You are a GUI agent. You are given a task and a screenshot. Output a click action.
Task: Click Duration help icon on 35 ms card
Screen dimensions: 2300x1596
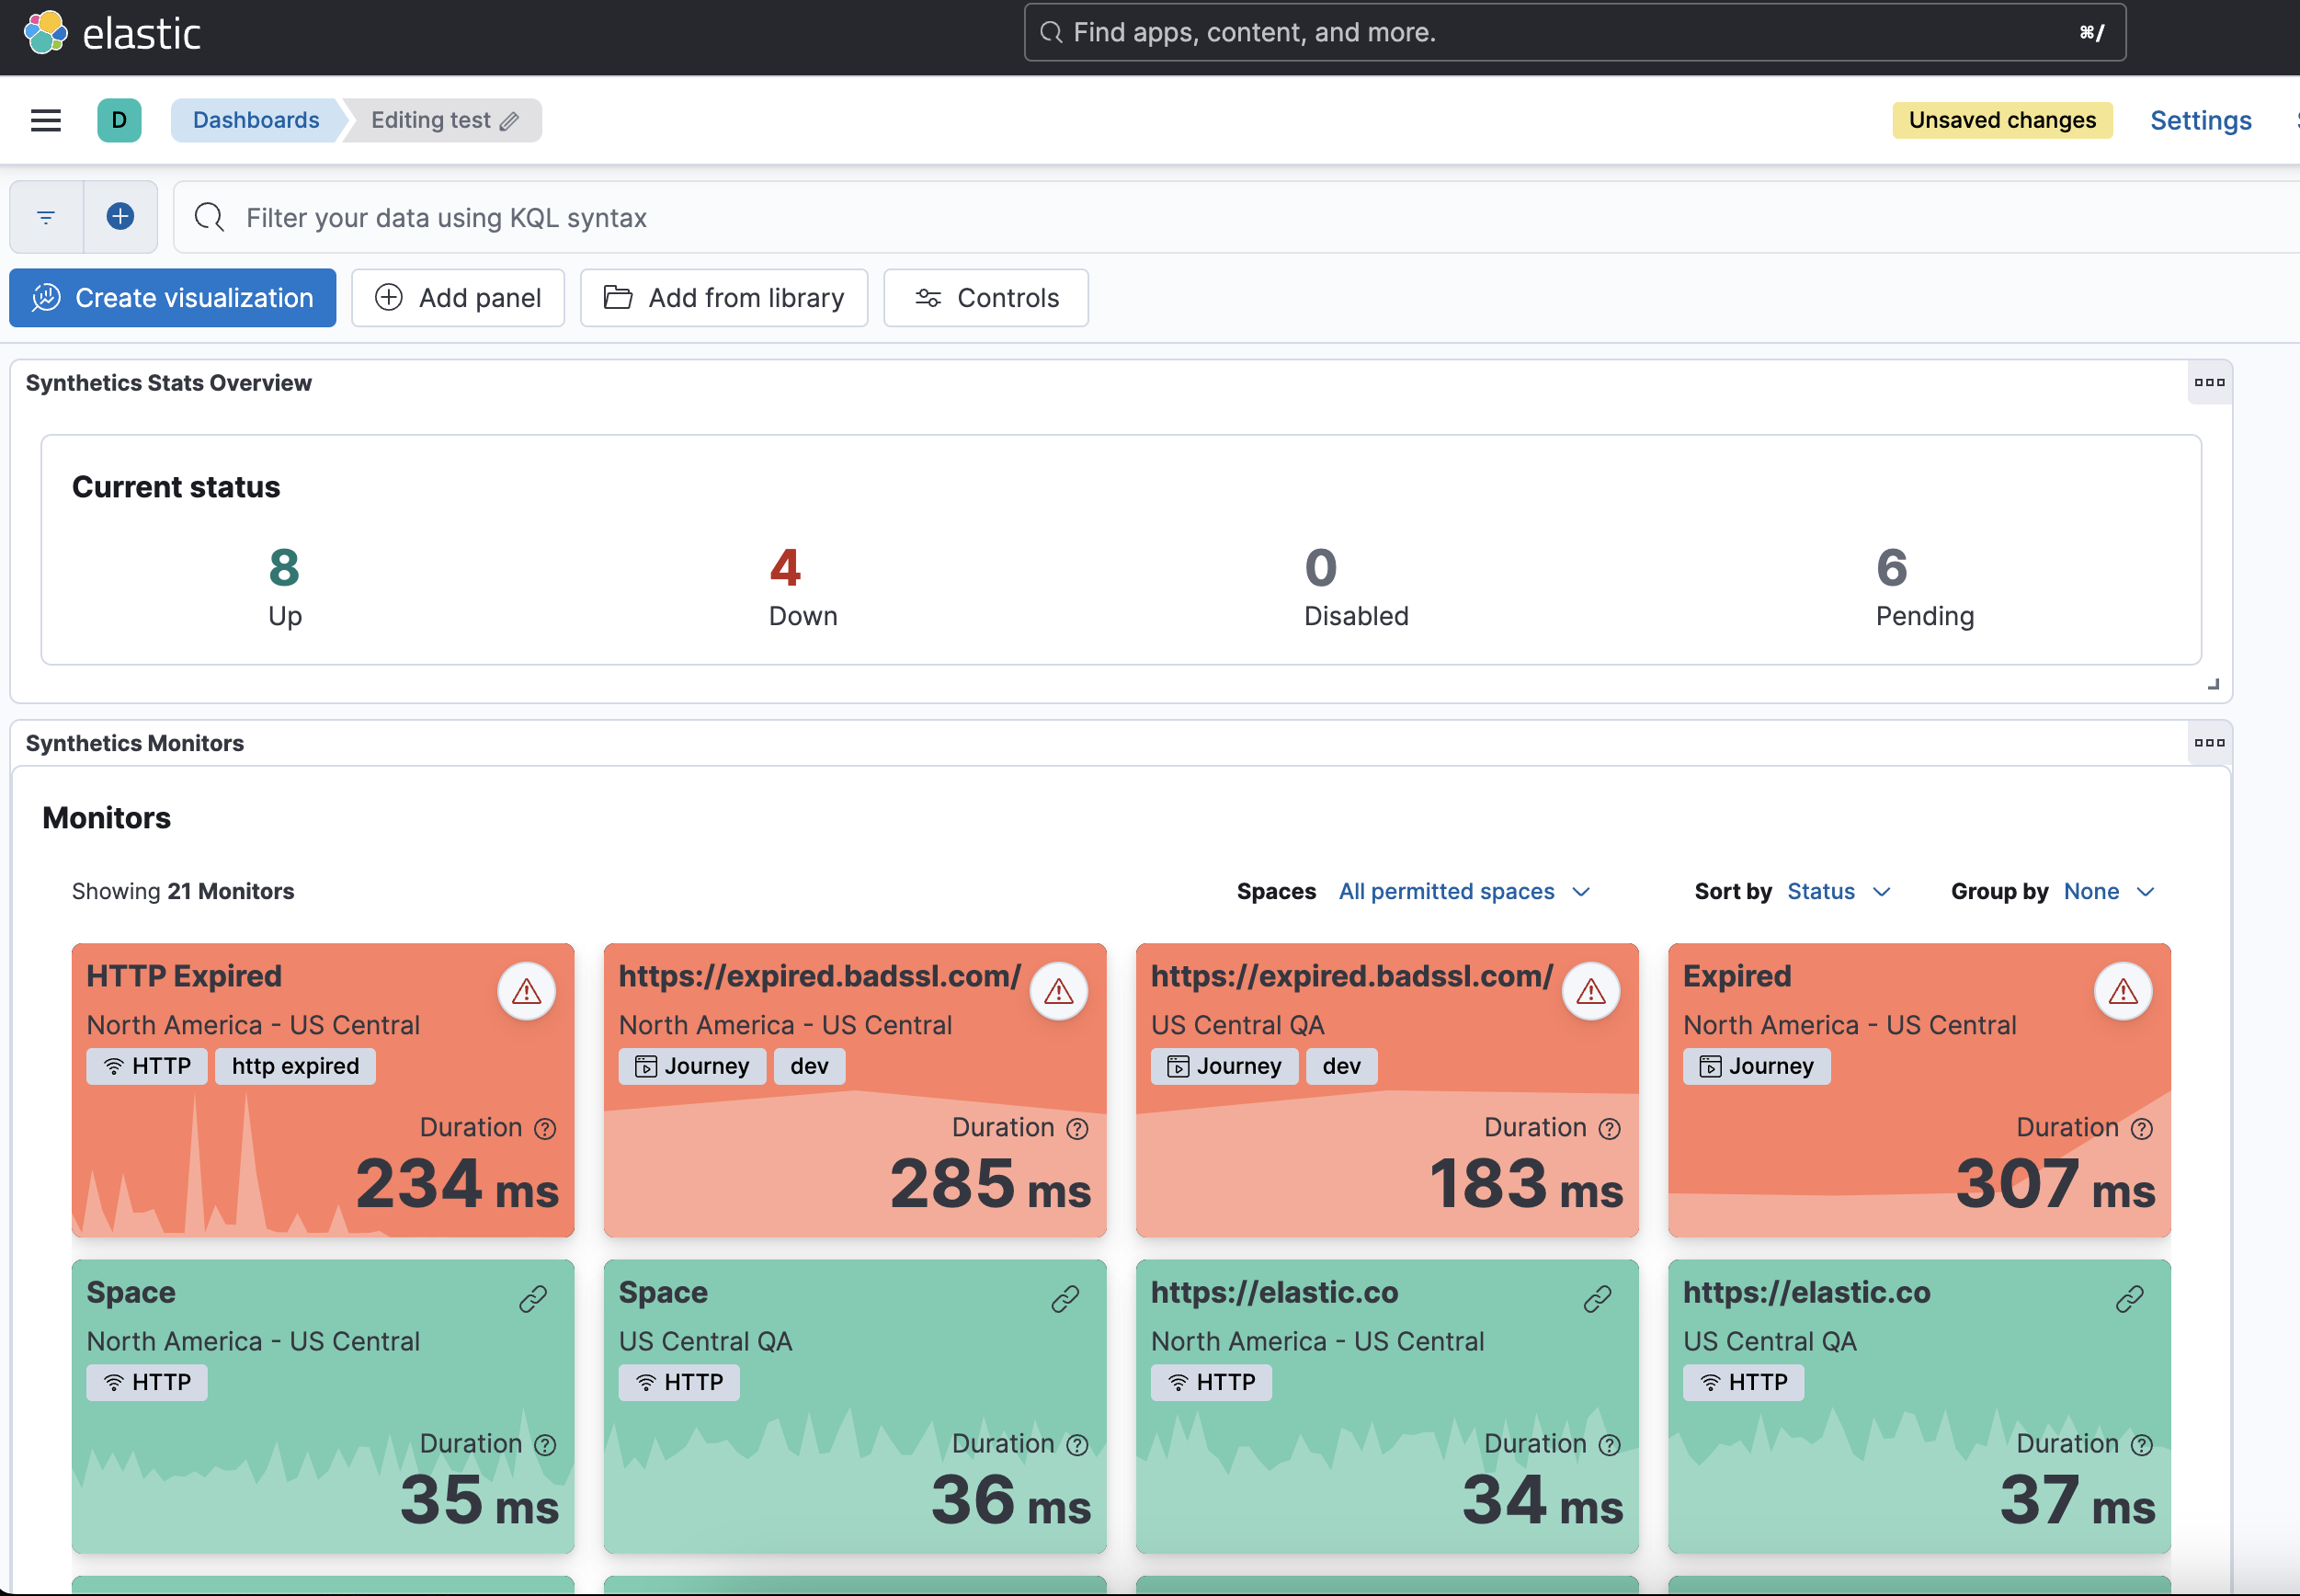545,1445
